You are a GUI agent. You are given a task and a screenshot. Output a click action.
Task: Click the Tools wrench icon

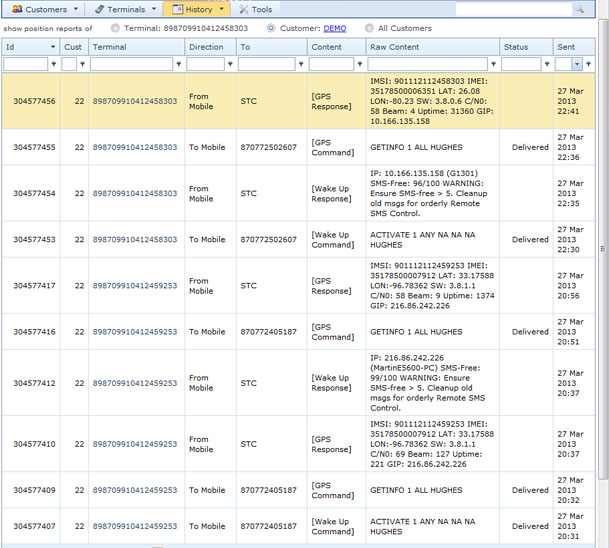pos(244,9)
